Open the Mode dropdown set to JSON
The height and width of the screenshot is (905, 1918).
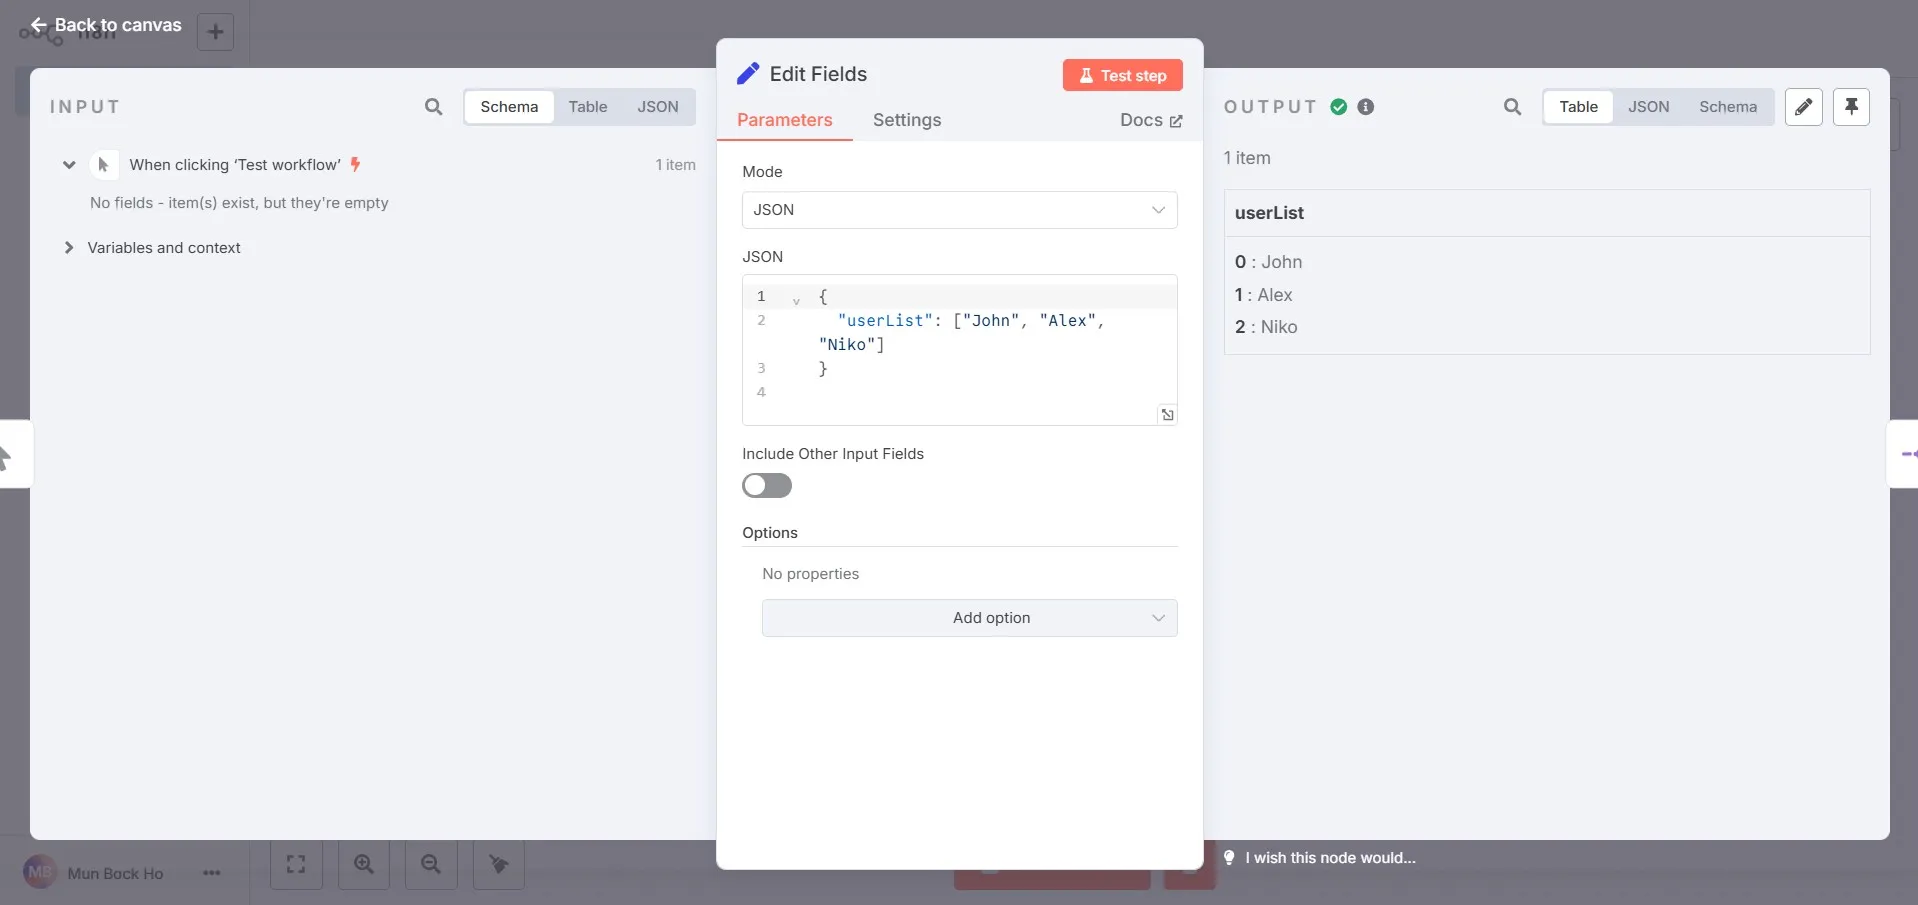coord(960,210)
